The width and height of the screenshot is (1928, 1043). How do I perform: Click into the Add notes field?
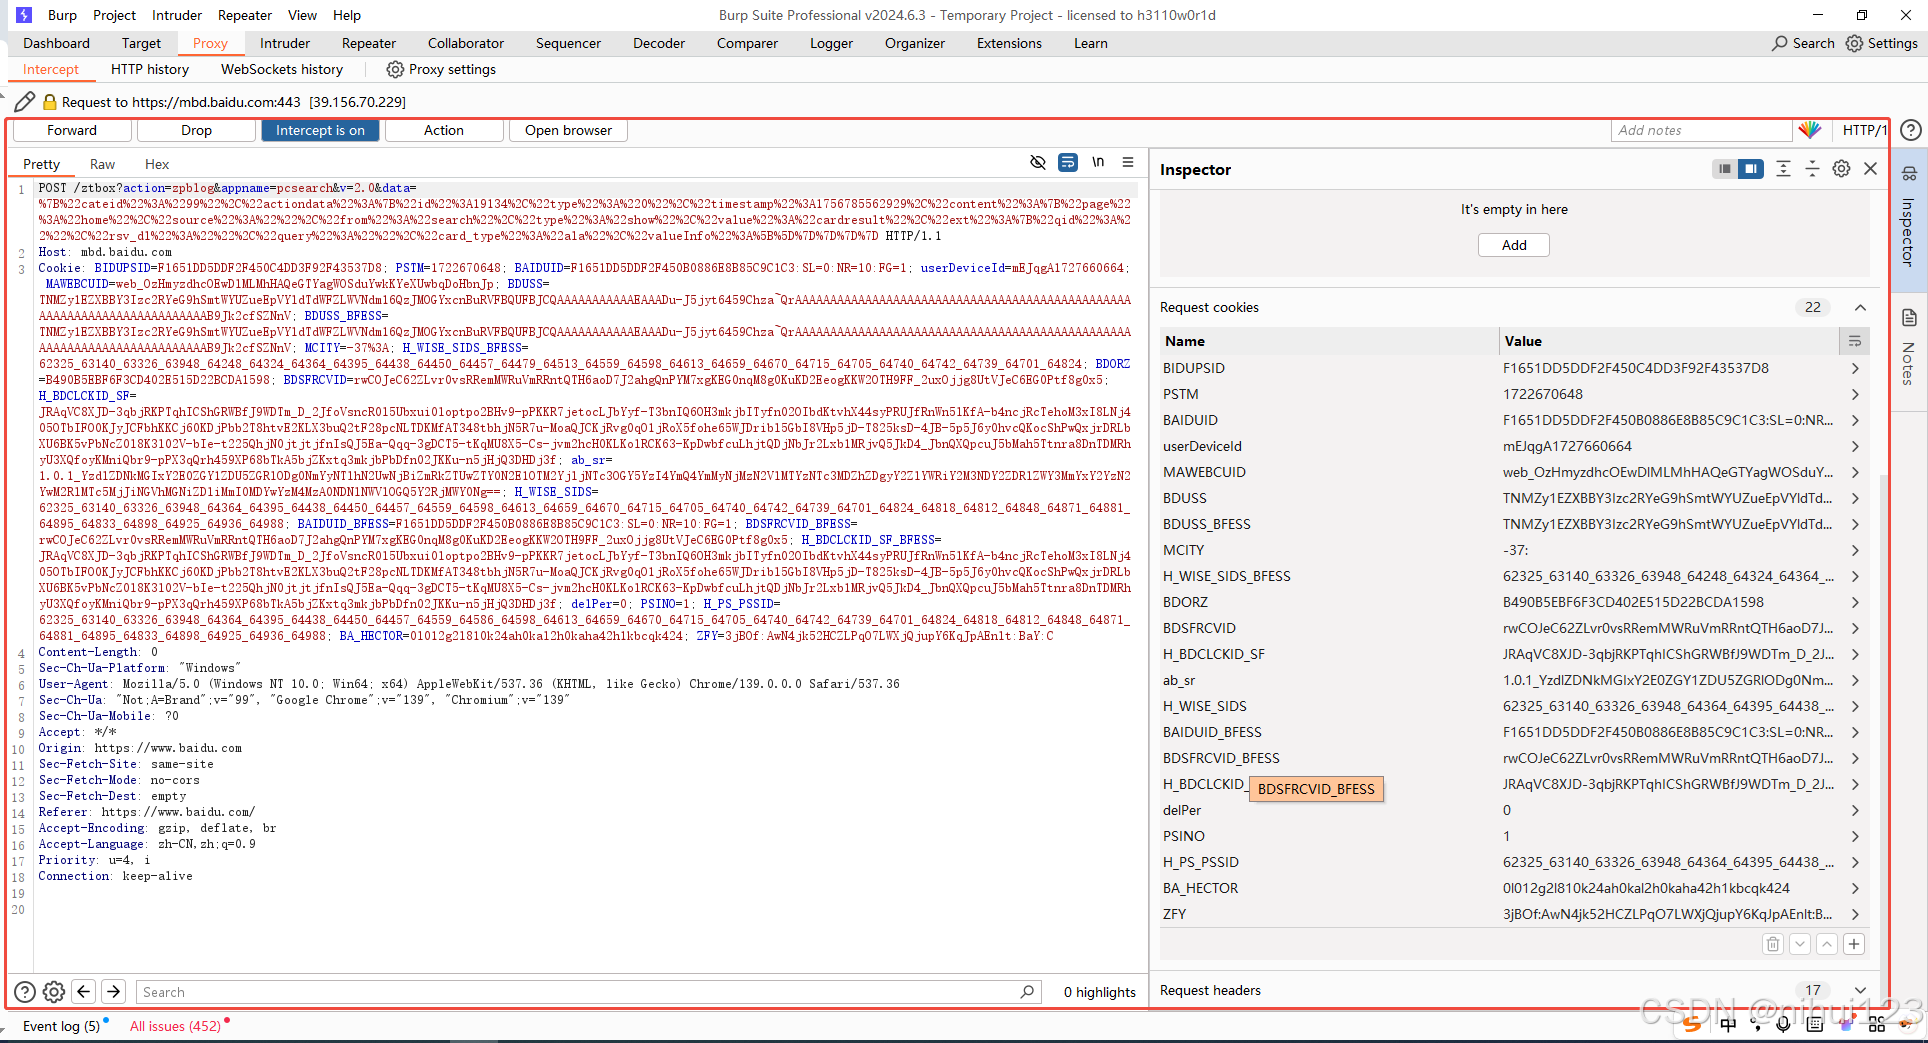point(1701,130)
